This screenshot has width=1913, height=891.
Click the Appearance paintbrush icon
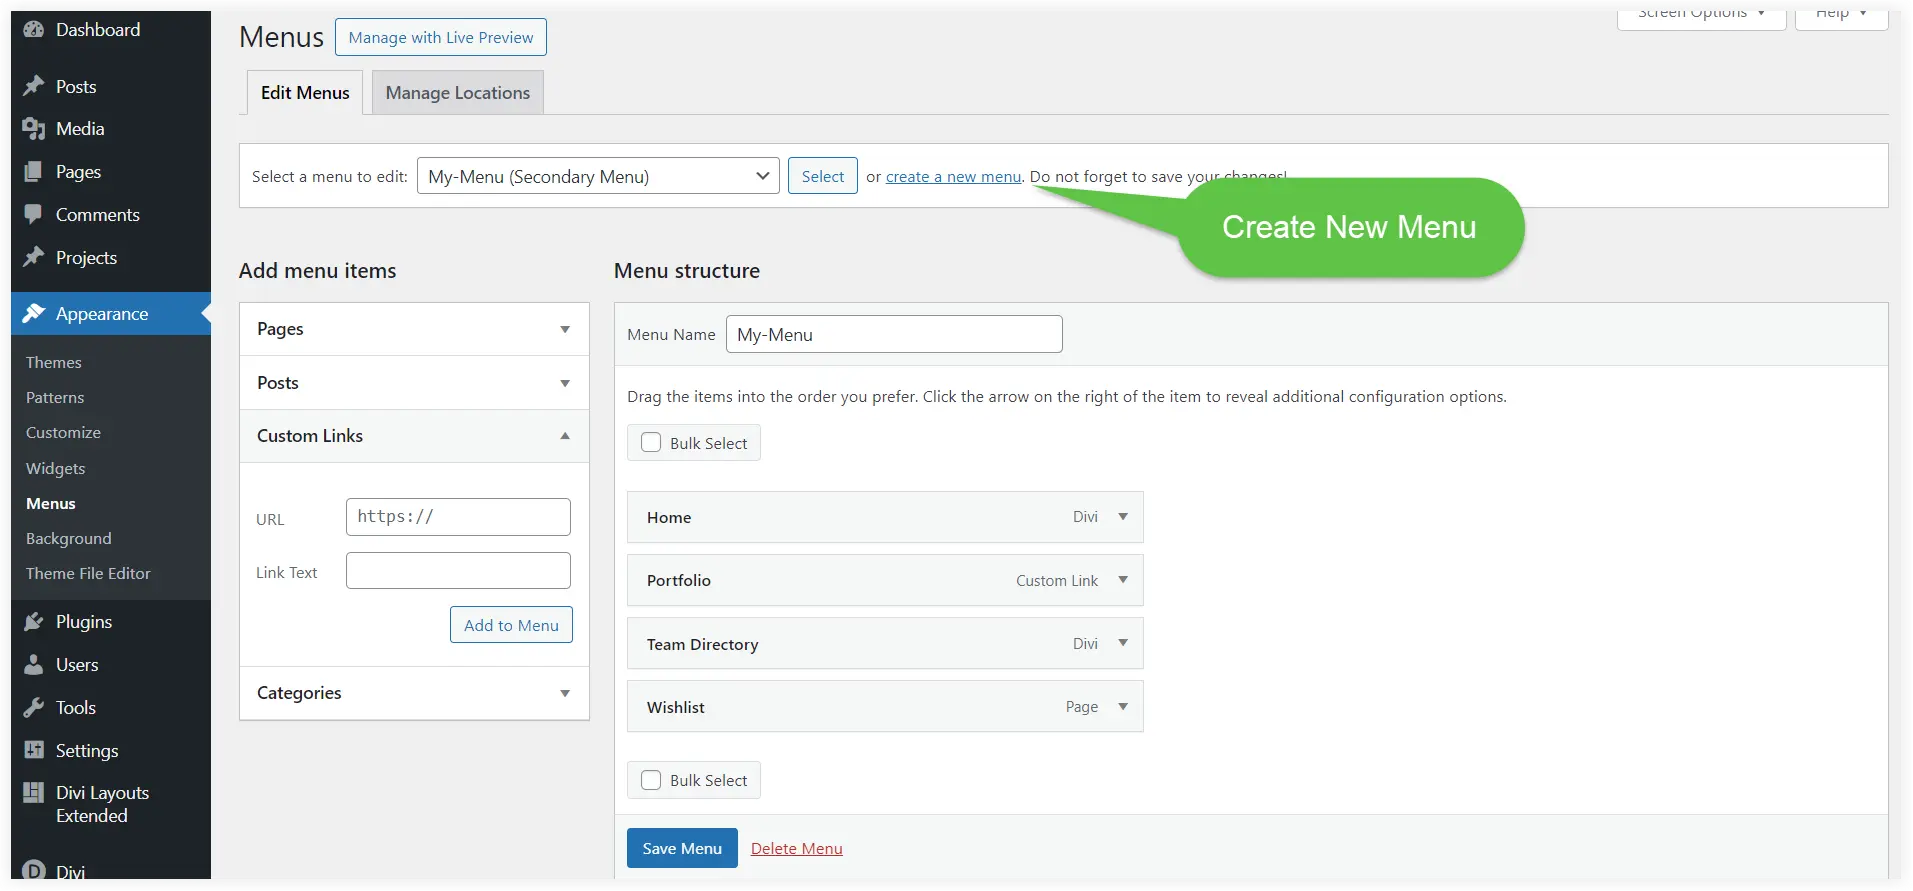(x=34, y=313)
